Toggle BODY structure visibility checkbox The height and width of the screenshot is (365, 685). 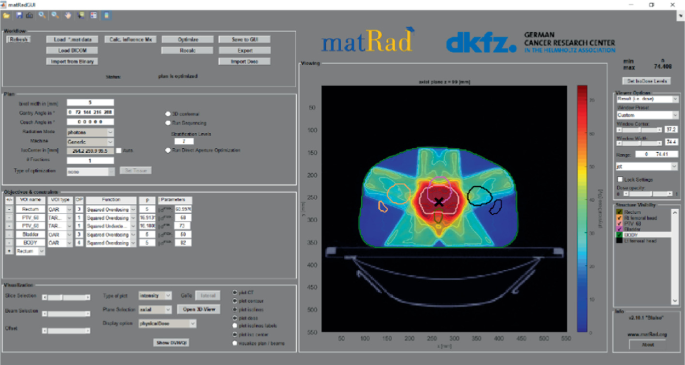[619, 235]
